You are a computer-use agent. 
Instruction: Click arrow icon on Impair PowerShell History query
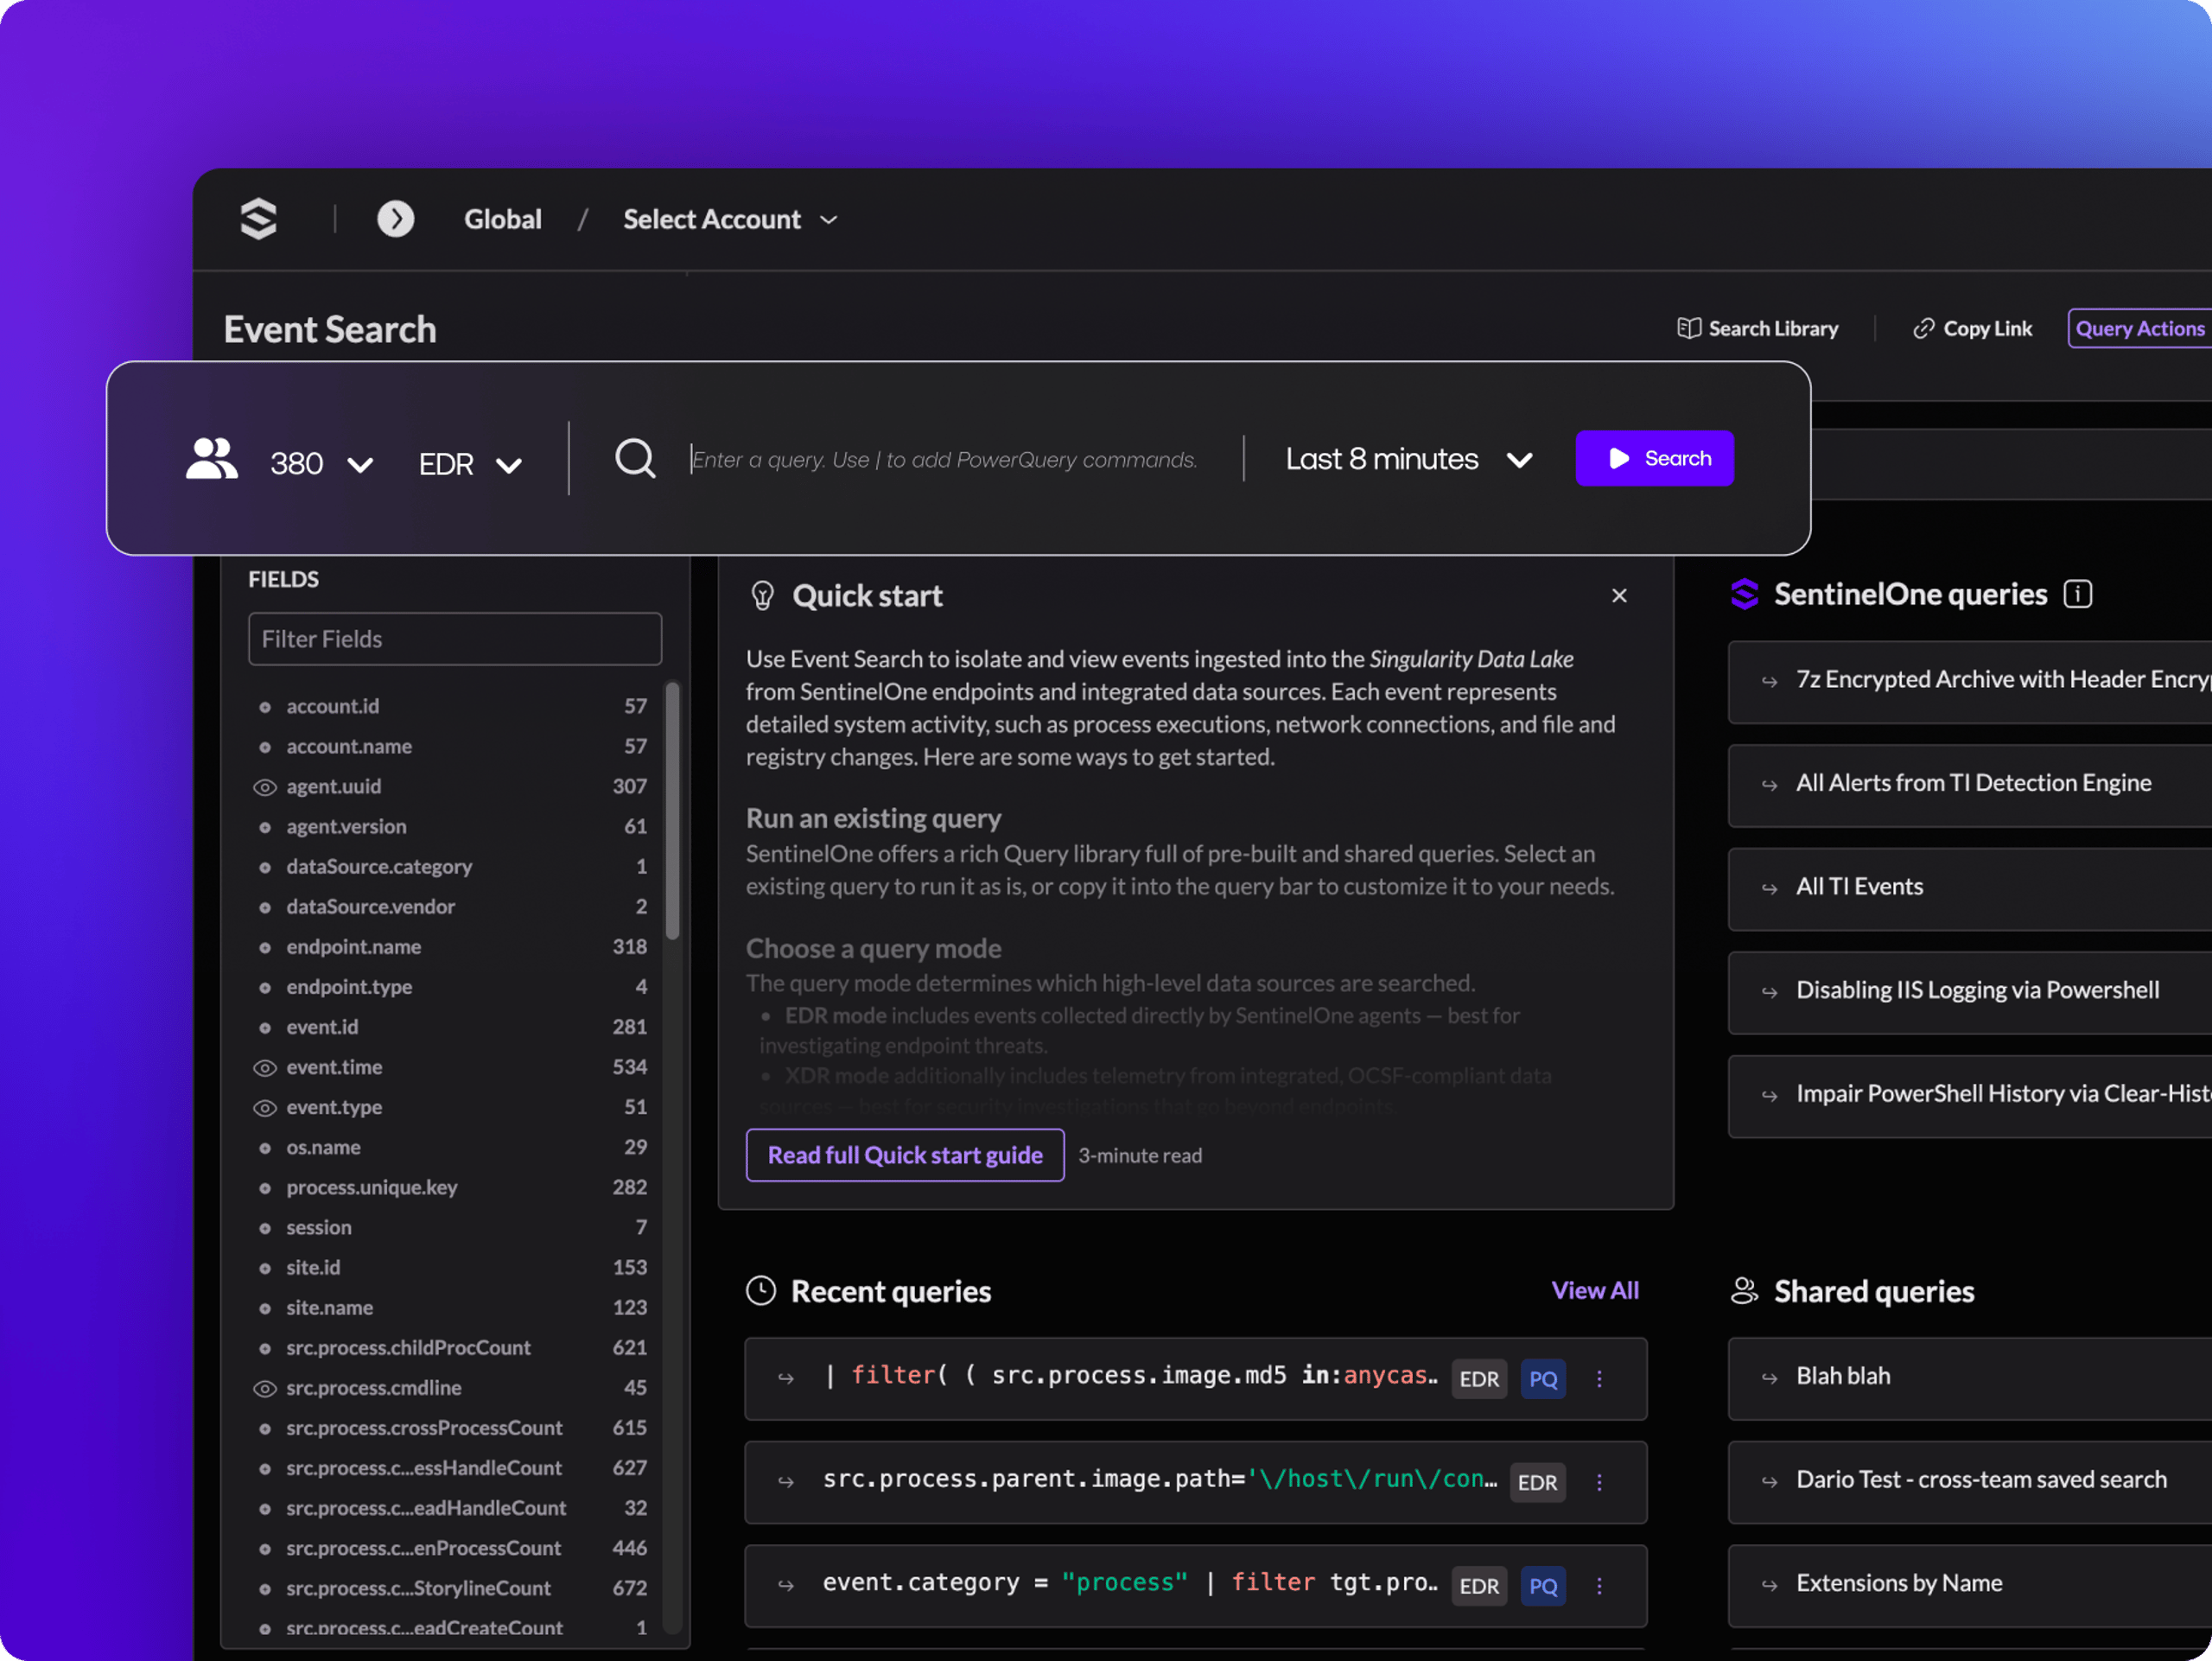pos(1770,1096)
